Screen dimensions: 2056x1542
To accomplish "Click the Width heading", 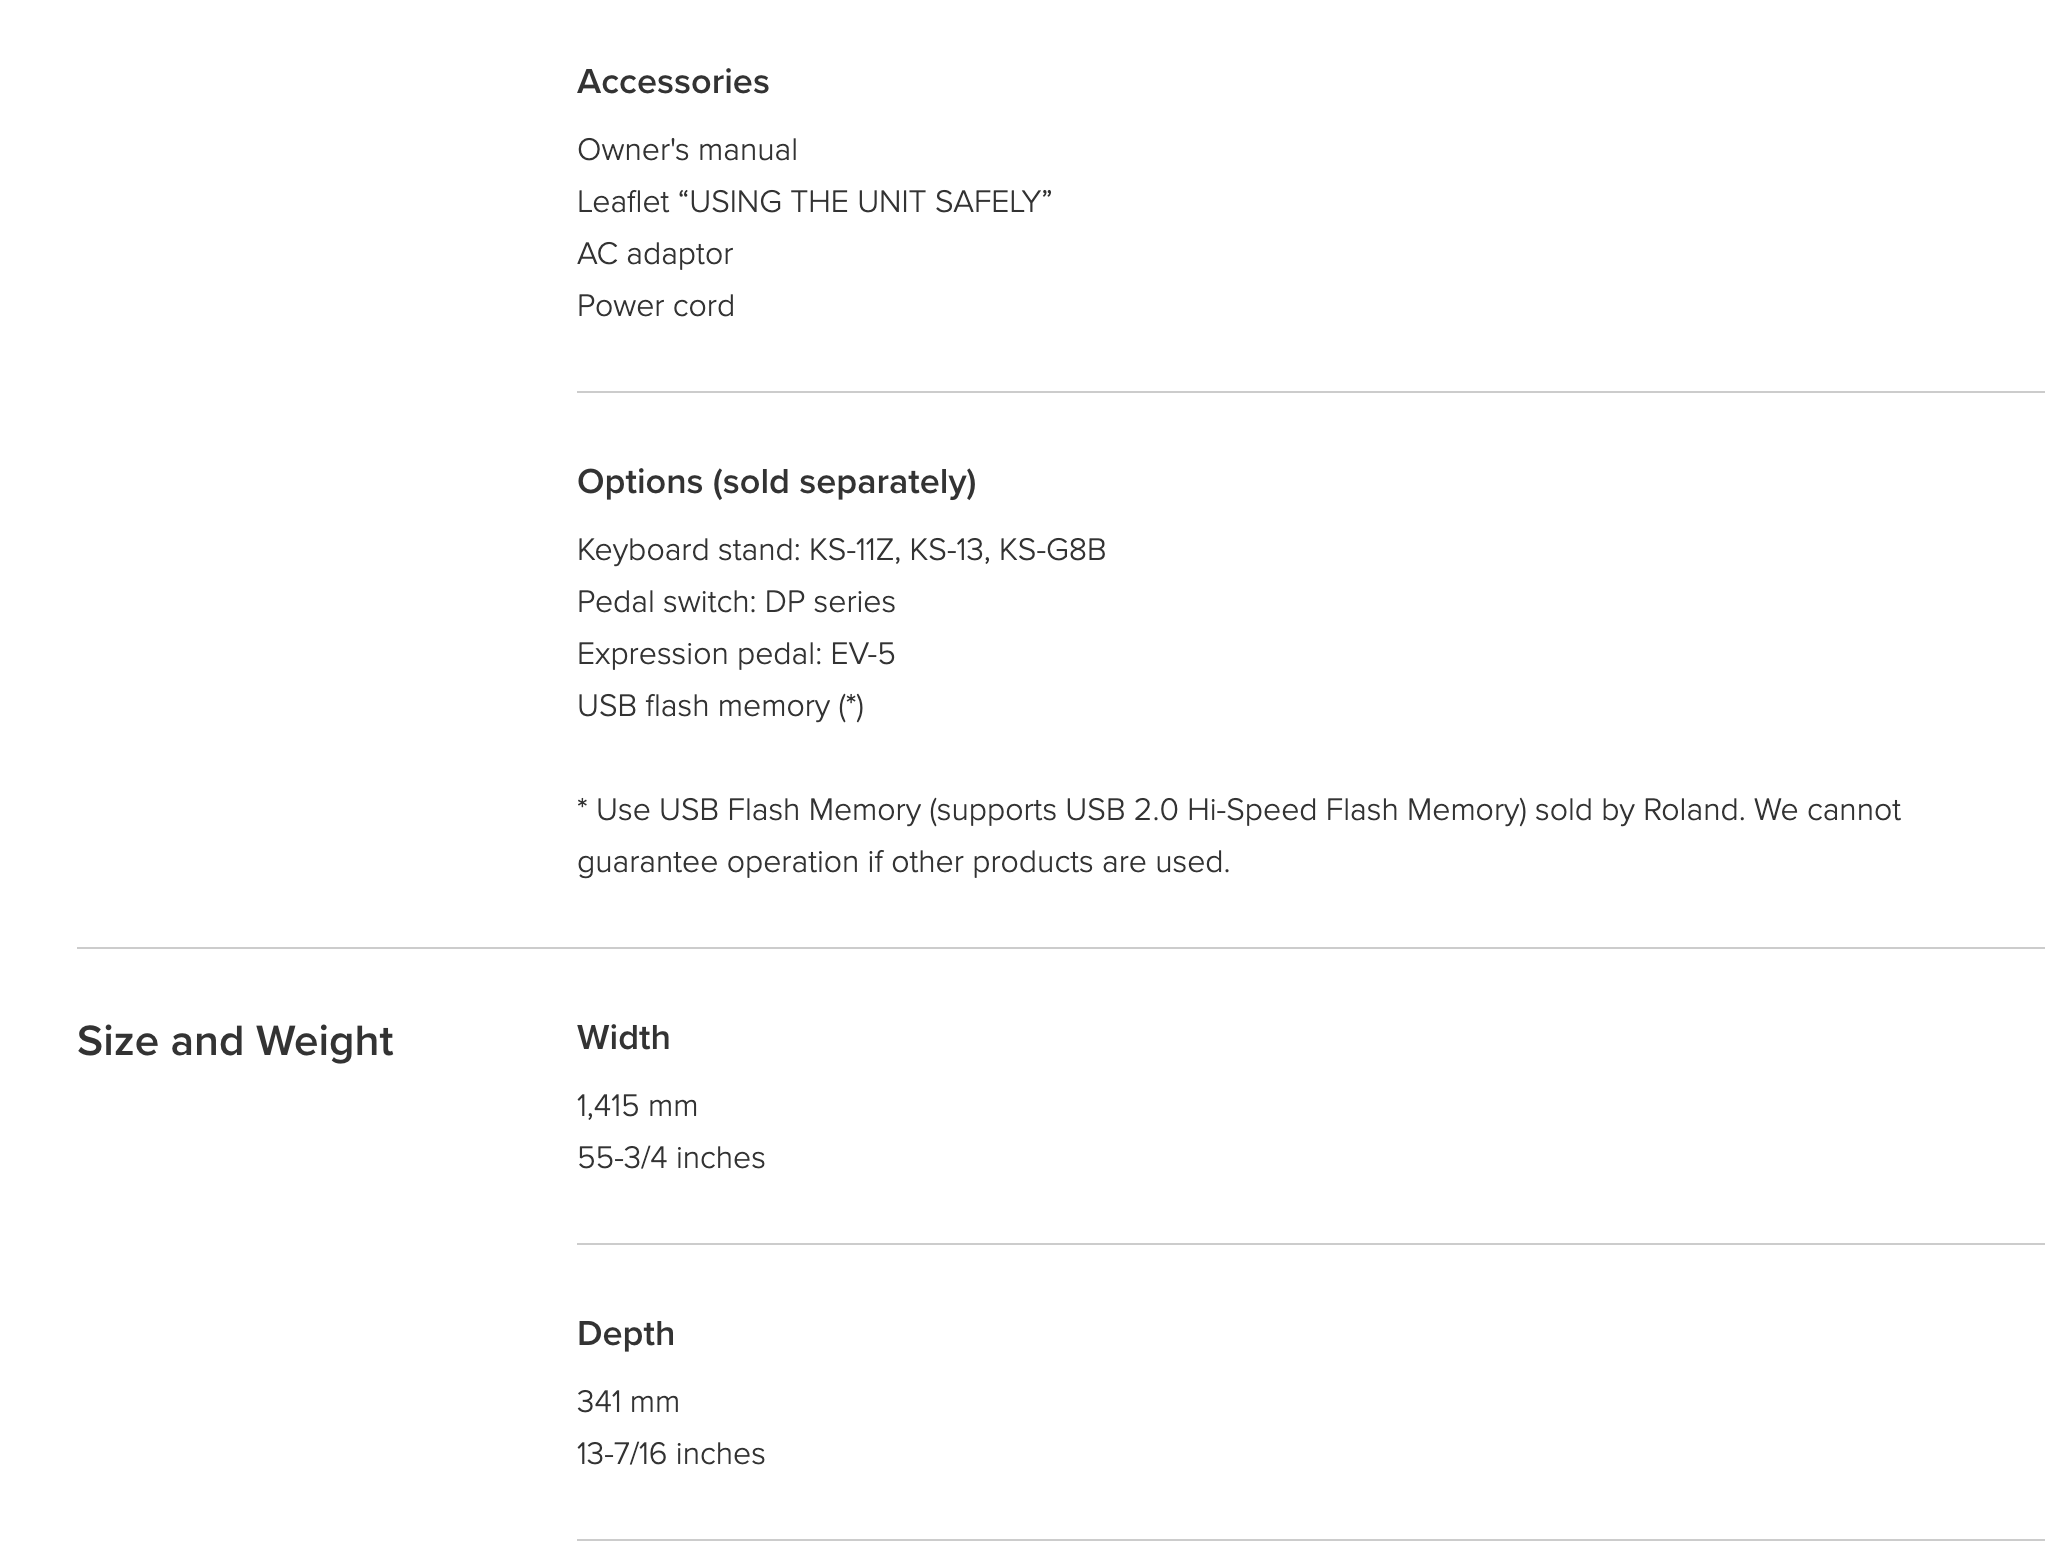I will [623, 1038].
